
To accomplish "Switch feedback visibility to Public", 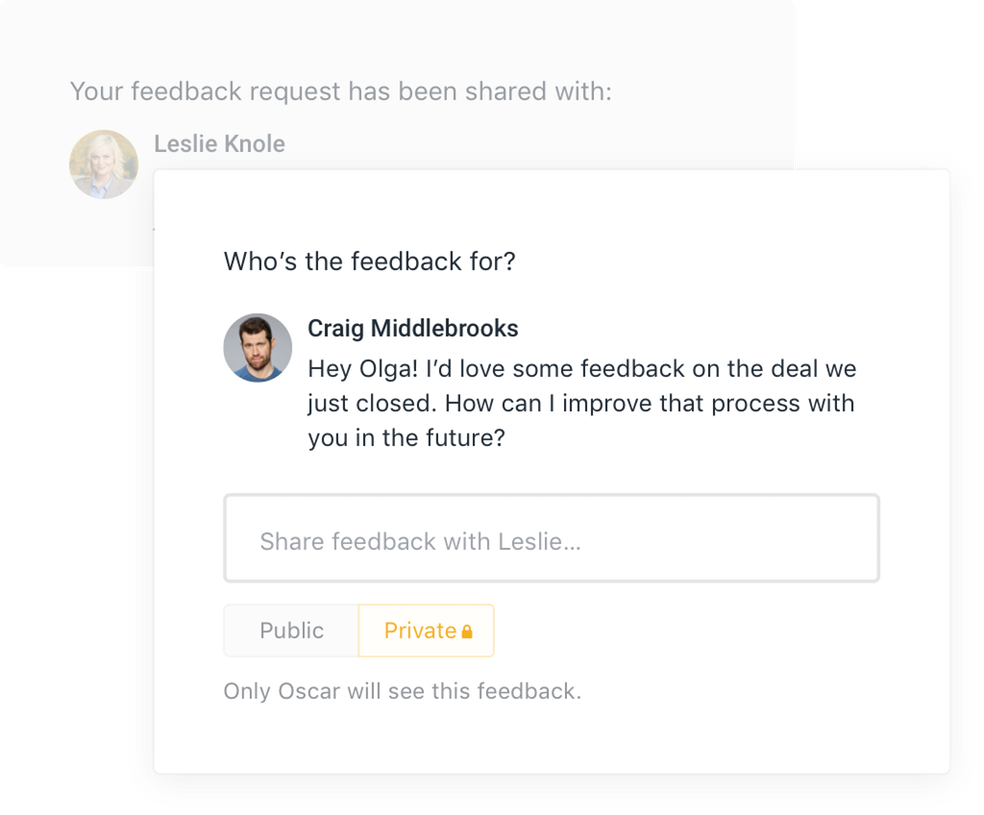I will (x=291, y=630).
